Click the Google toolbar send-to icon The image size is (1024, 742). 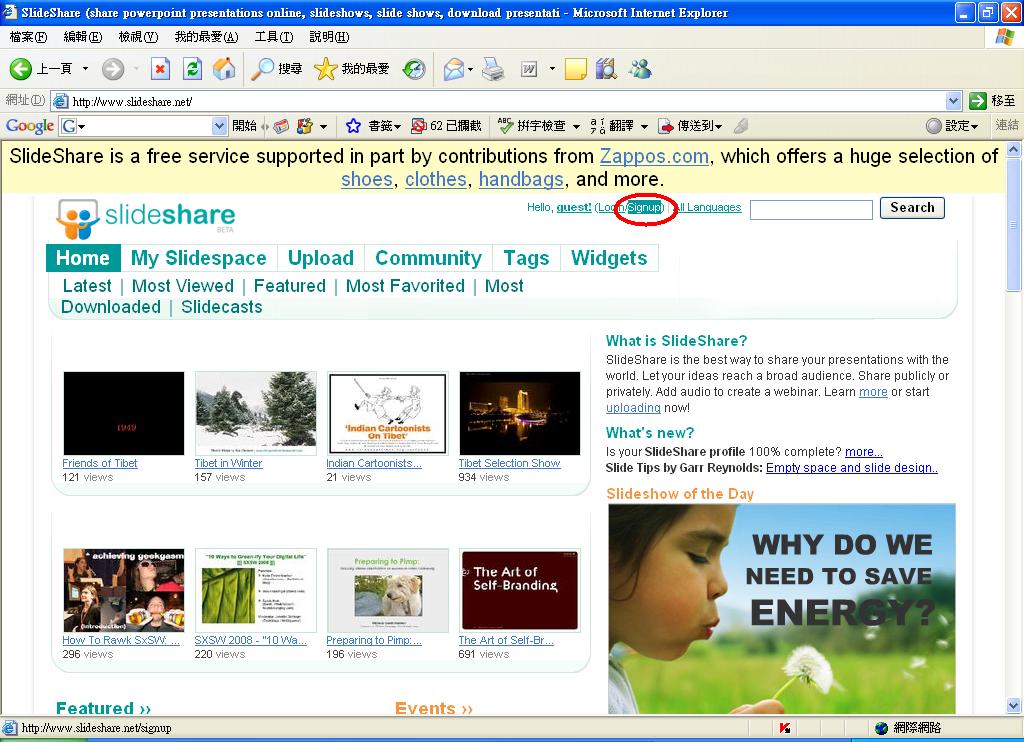click(665, 125)
